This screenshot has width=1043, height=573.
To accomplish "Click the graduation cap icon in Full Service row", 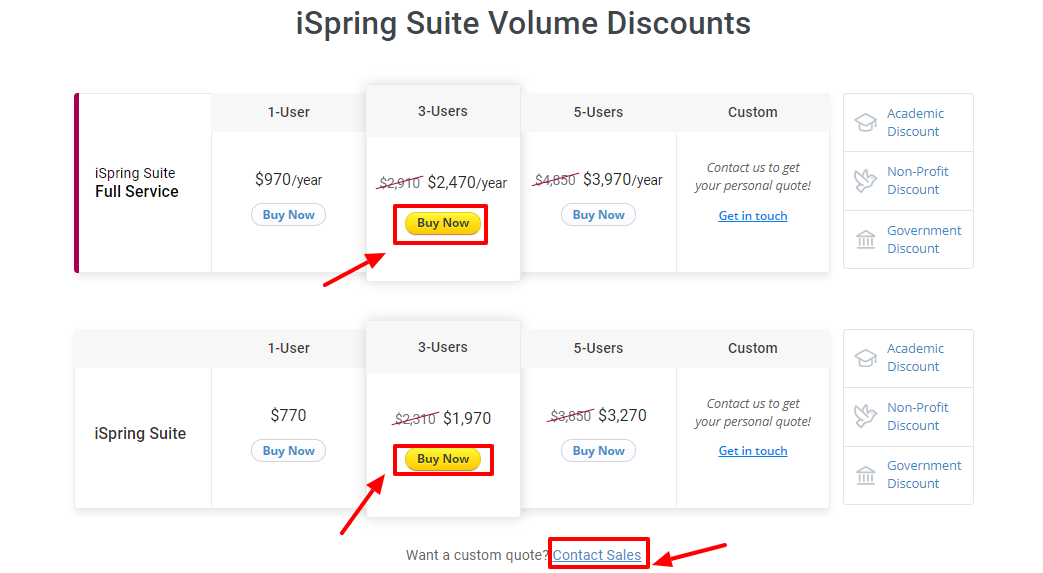I will [x=864, y=122].
